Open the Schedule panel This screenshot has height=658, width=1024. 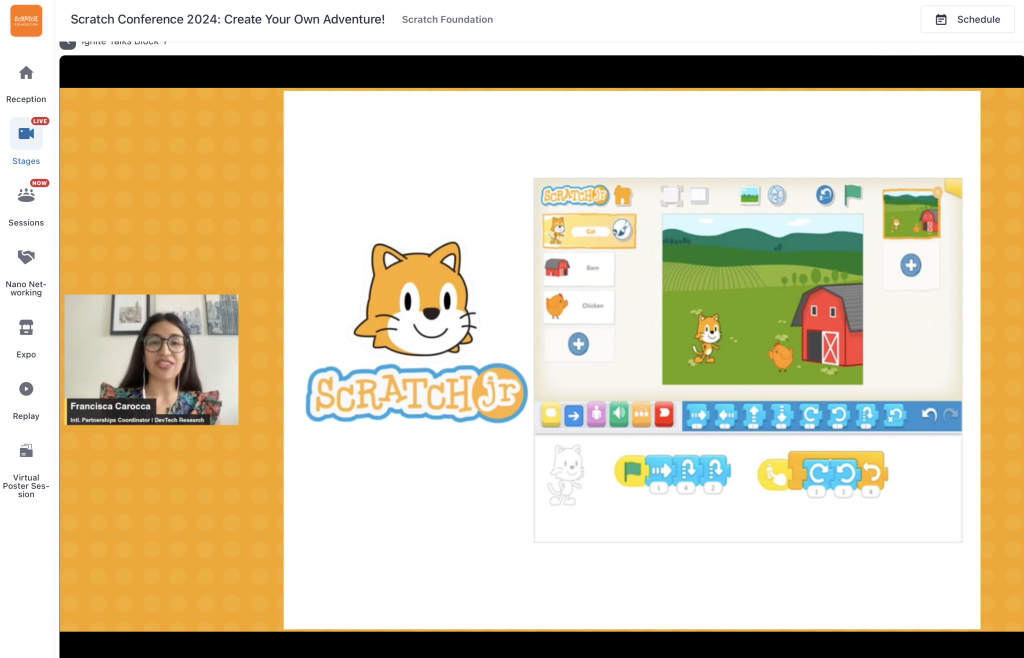pos(966,20)
